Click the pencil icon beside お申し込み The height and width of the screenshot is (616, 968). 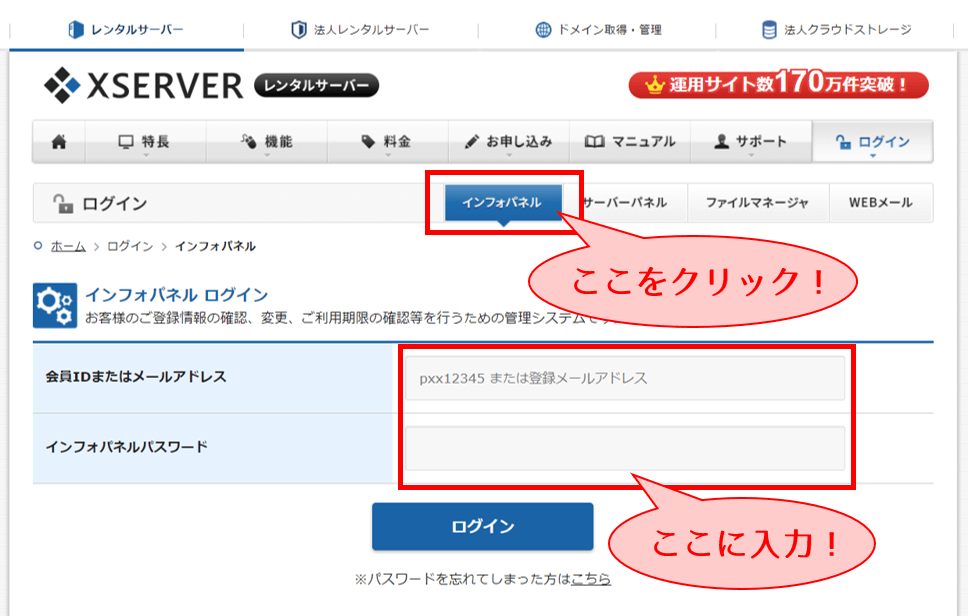click(472, 142)
